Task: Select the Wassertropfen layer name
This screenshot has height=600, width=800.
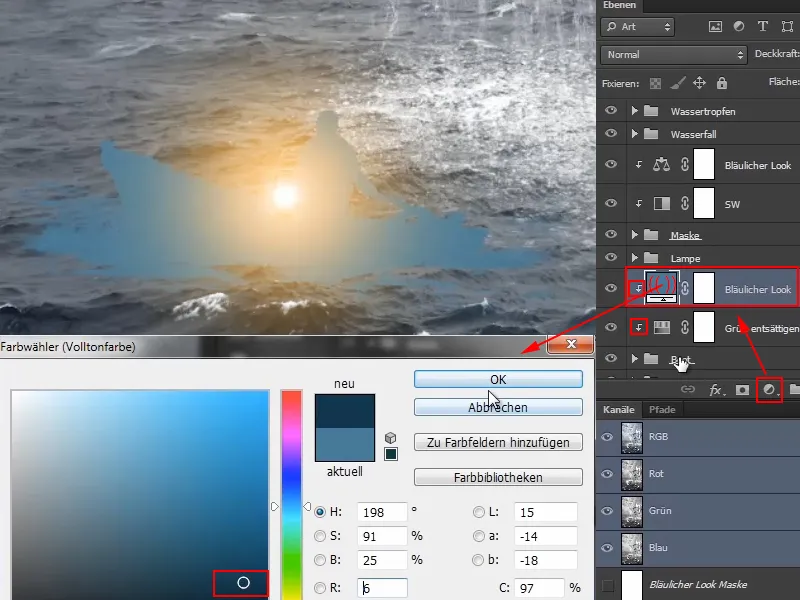Action: point(703,111)
